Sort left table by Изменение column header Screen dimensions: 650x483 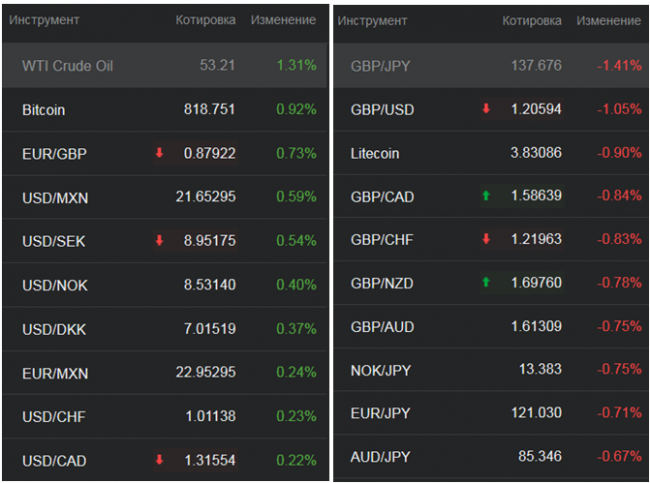point(283,20)
